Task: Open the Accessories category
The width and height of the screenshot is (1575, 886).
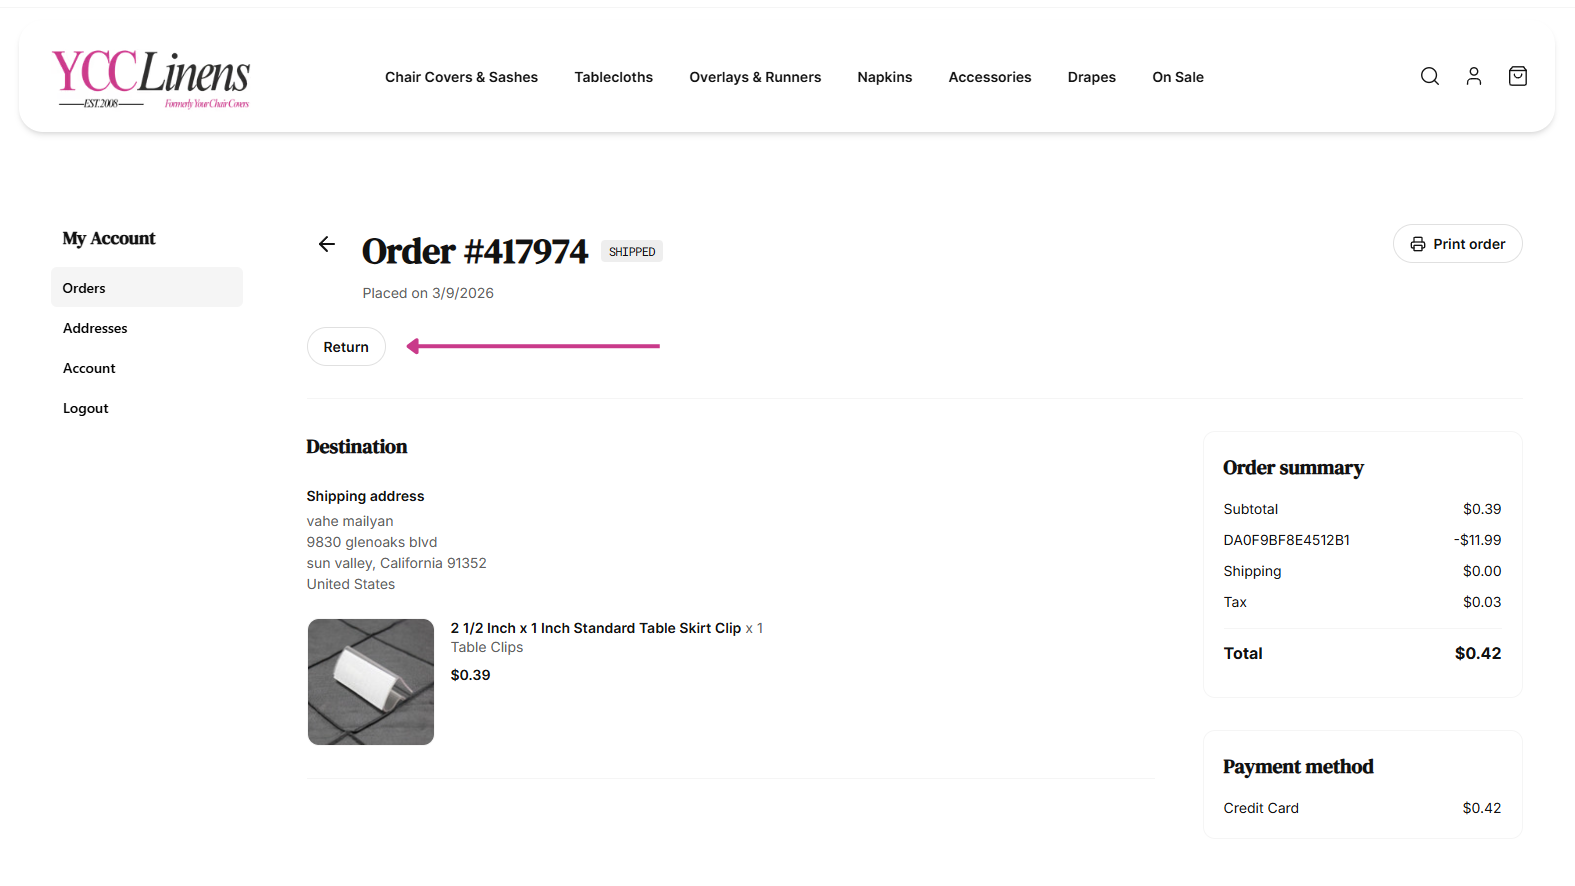Action: pyautogui.click(x=990, y=77)
